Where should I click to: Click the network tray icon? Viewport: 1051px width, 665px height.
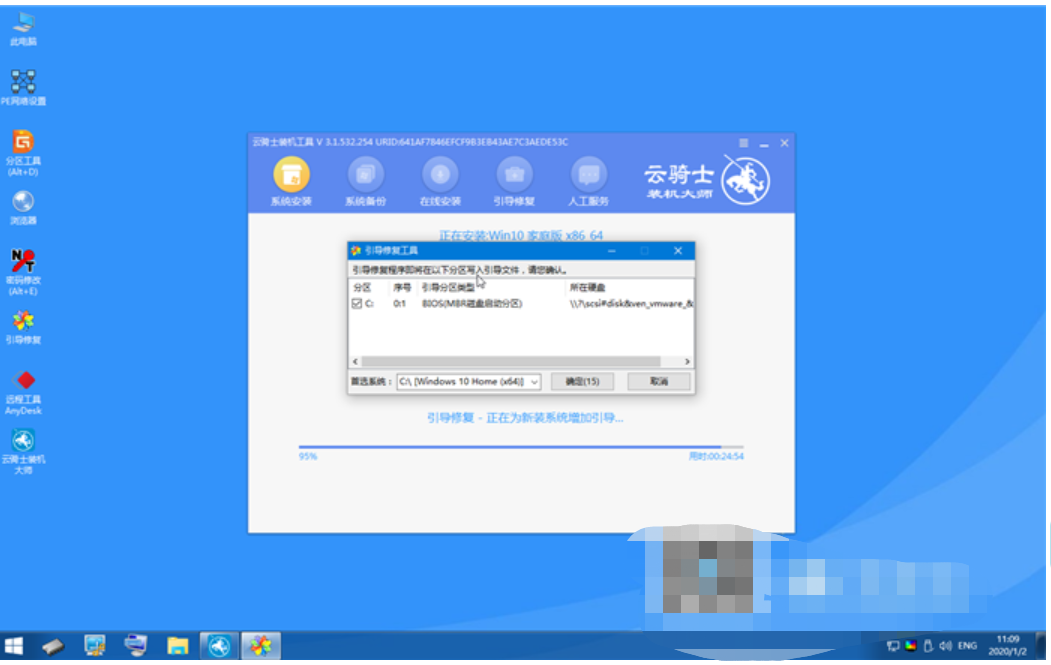(x=893, y=646)
